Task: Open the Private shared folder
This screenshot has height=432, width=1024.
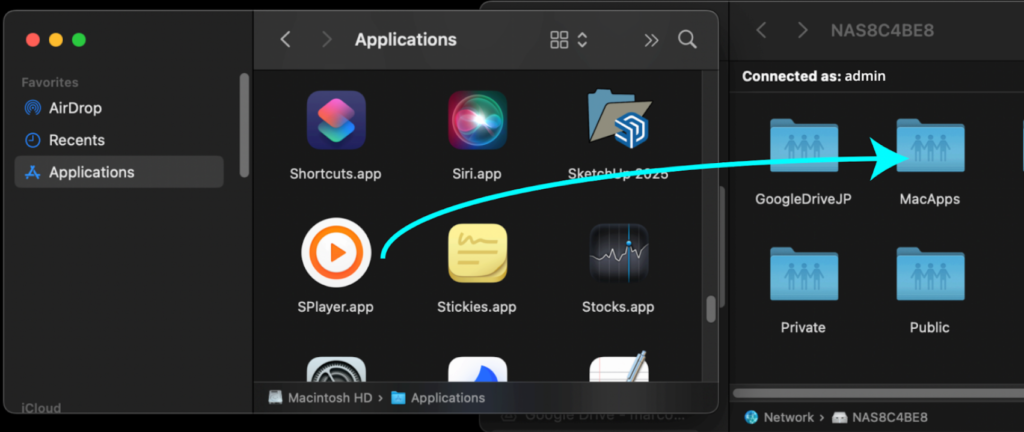Action: [803, 274]
